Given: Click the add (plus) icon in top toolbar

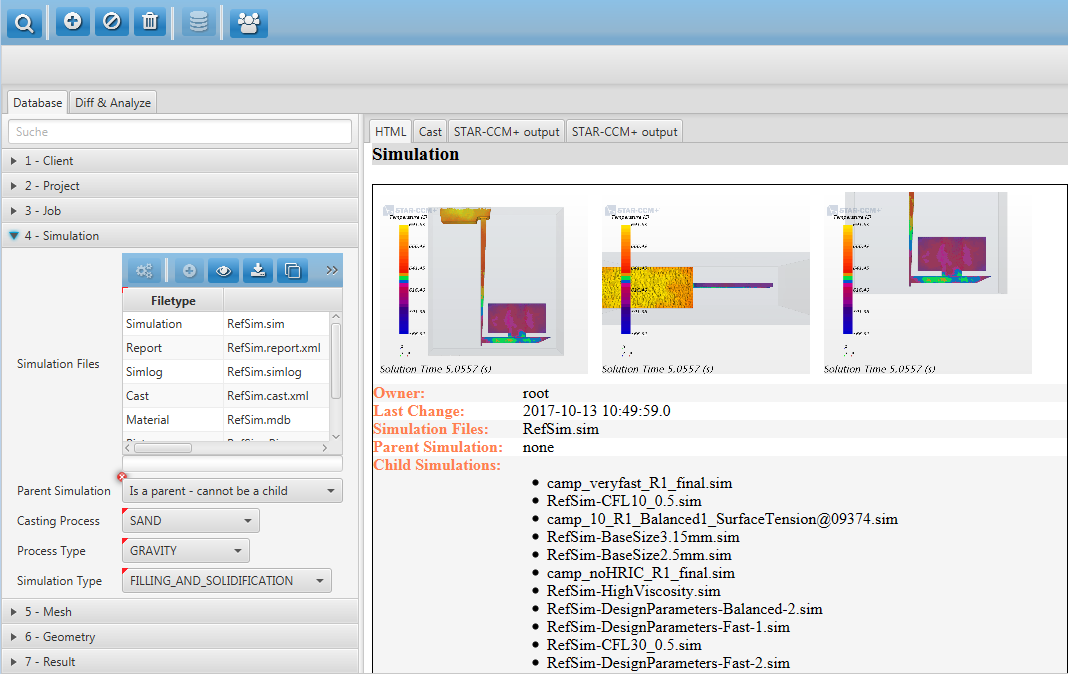Looking at the screenshot, I should (72, 21).
